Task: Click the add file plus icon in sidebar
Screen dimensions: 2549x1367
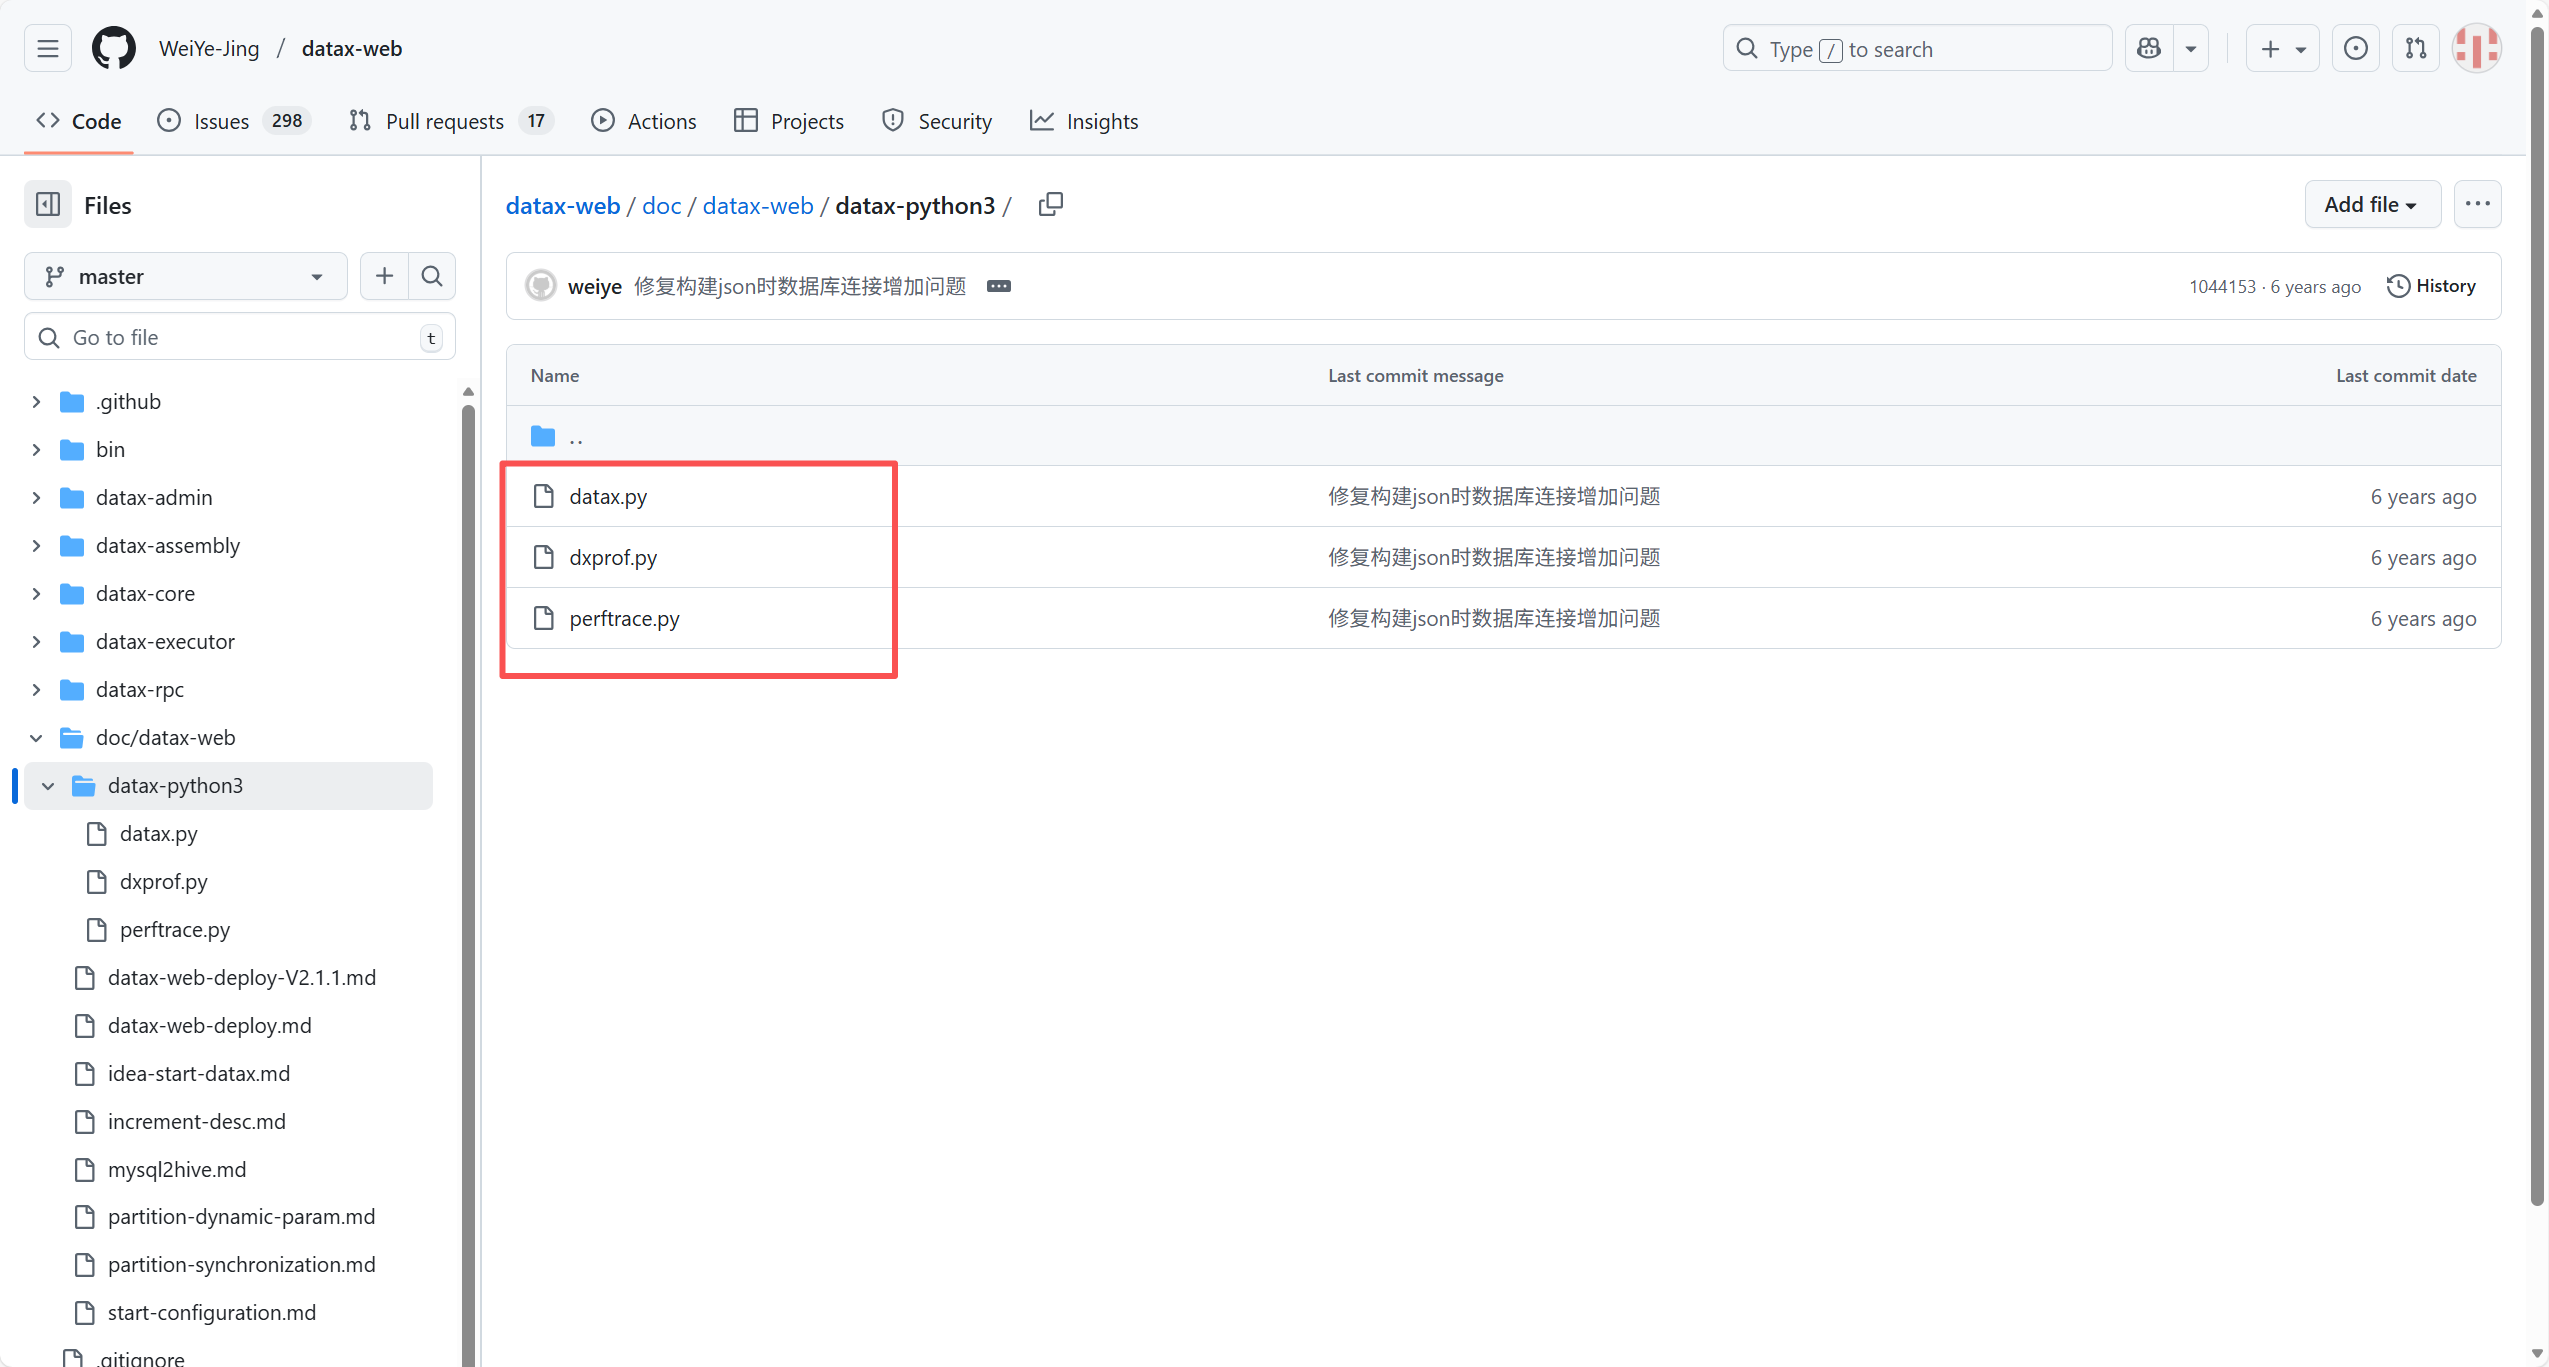Action: (384, 276)
